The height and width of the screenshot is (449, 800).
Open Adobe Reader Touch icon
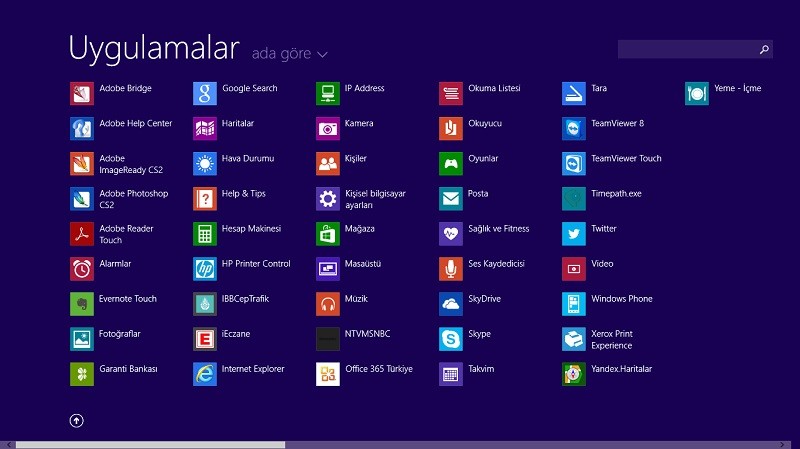pyautogui.click(x=82, y=234)
